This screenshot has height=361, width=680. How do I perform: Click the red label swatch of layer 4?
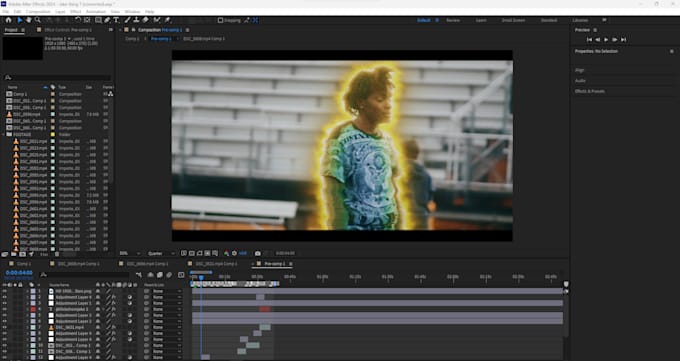(x=33, y=309)
